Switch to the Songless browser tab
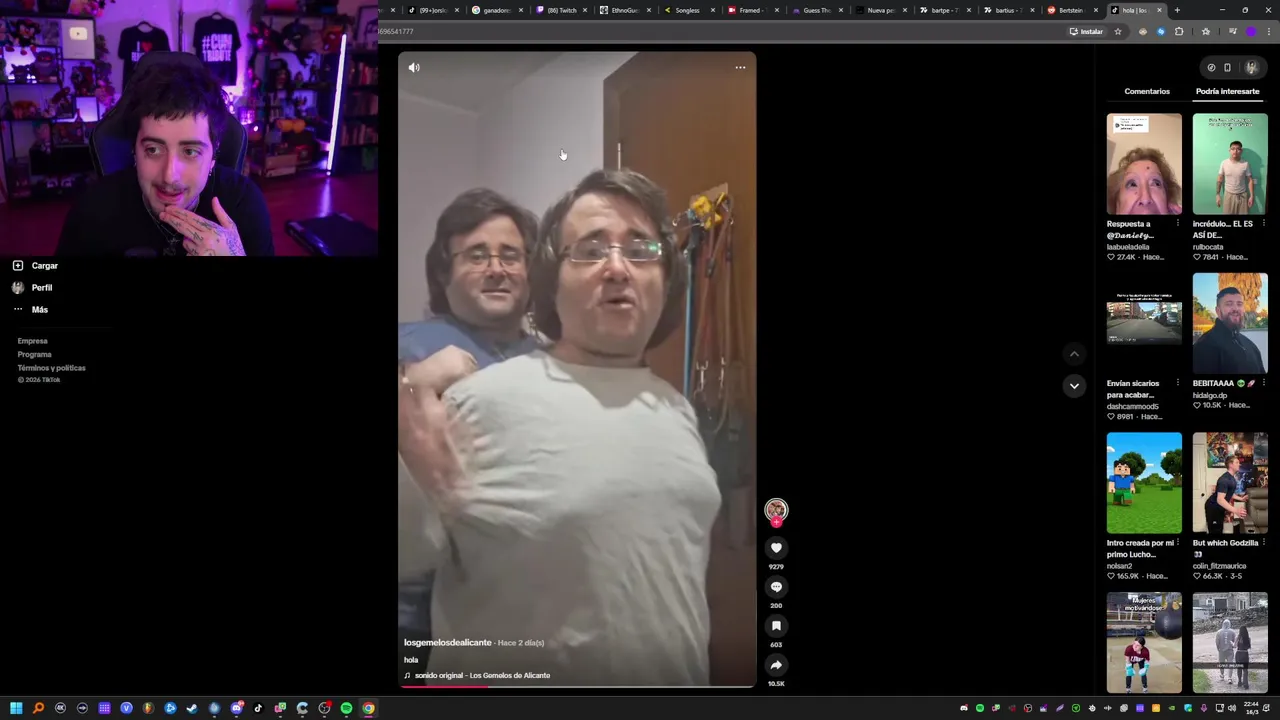Image resolution: width=1280 pixels, height=720 pixels. (687, 10)
